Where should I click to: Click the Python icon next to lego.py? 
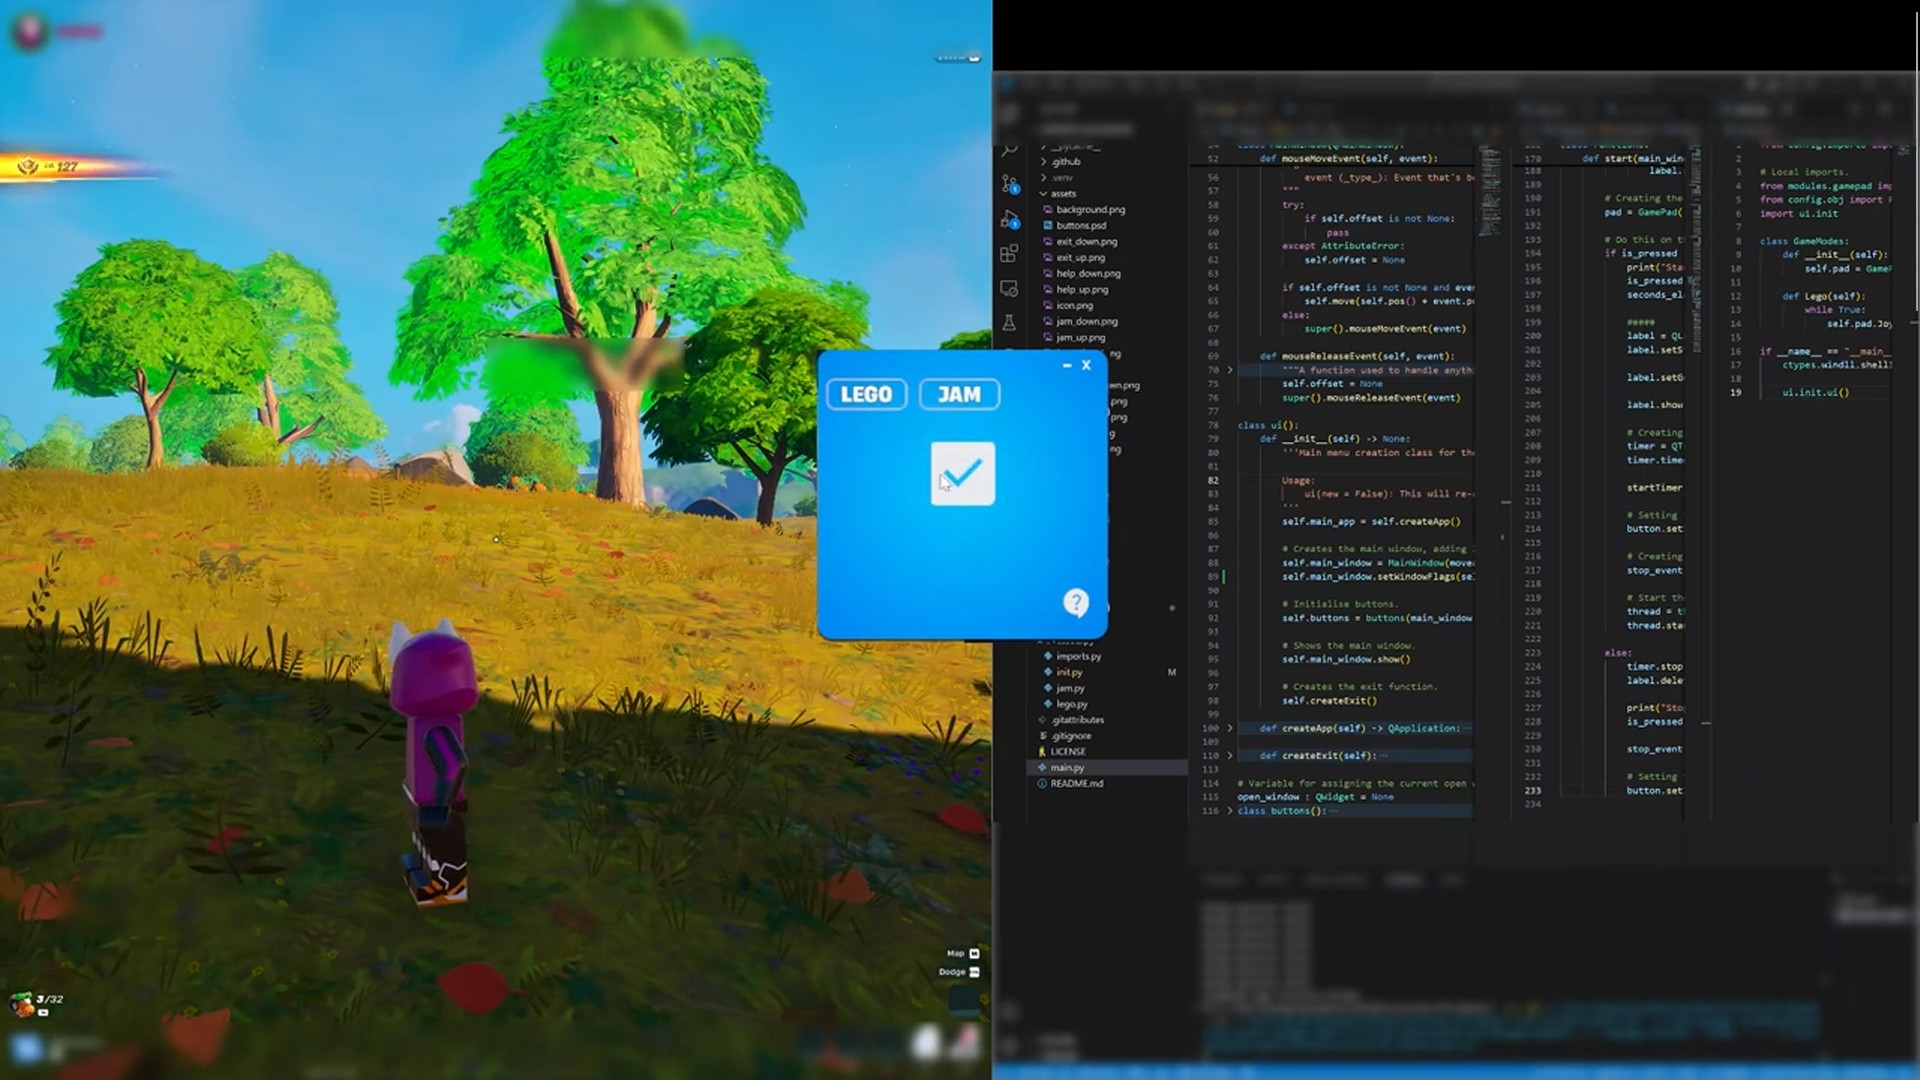coord(1046,703)
